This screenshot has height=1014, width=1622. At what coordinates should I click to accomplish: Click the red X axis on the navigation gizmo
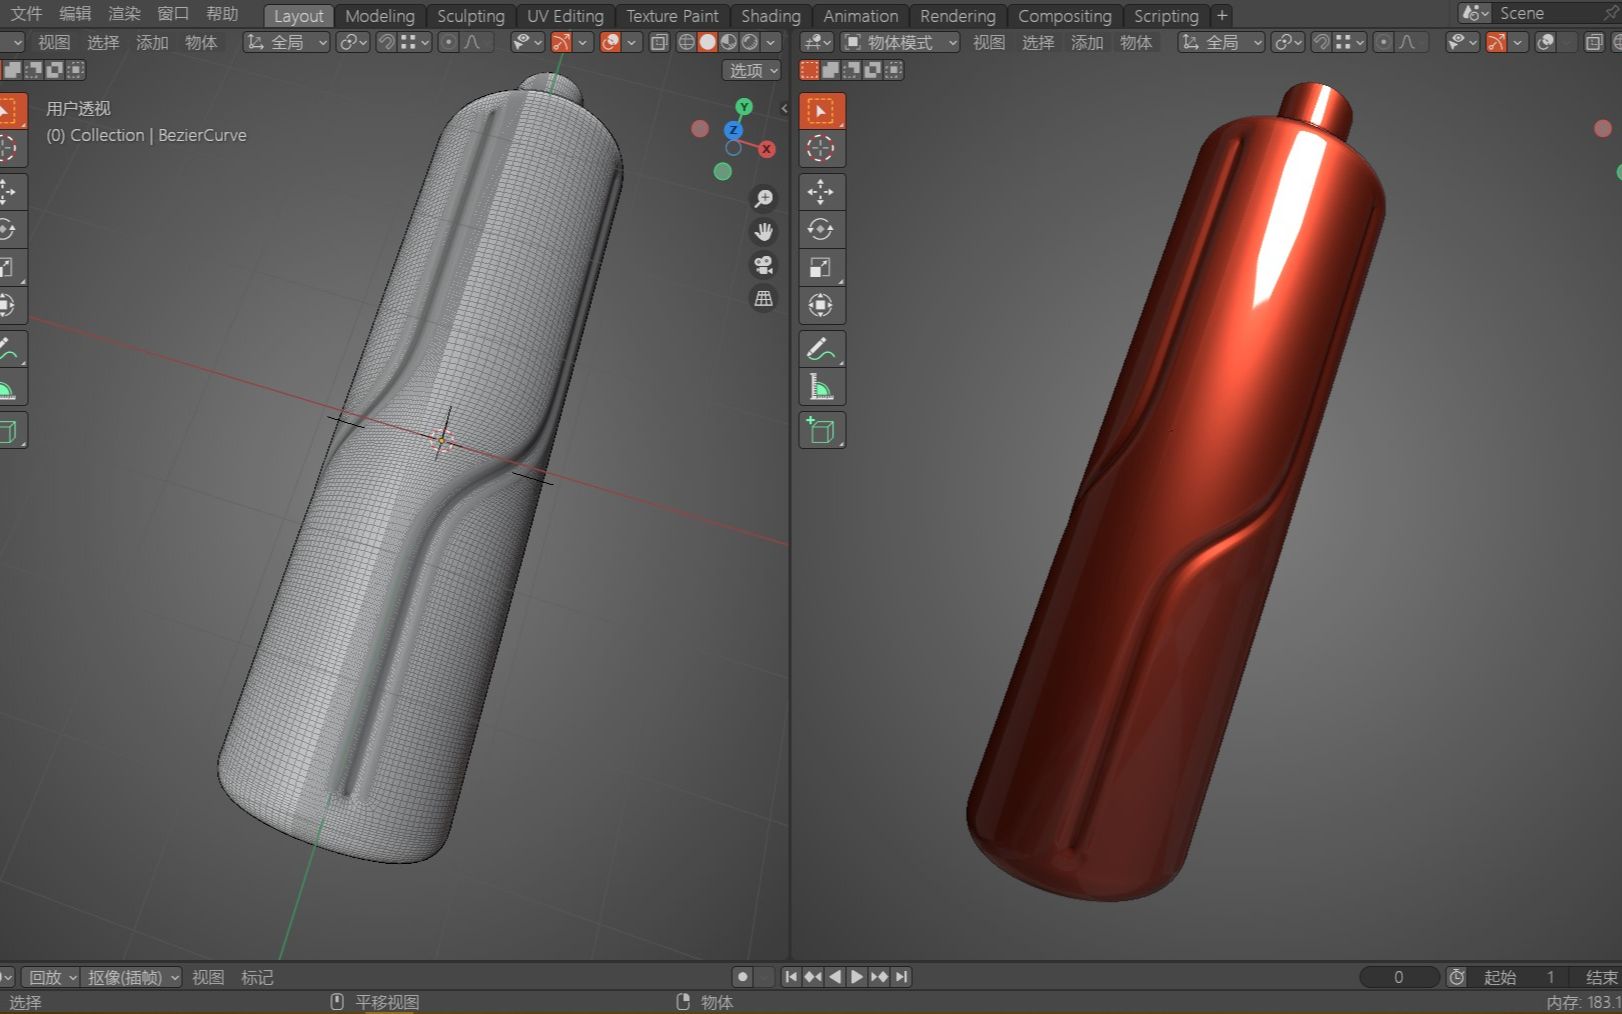[x=767, y=149]
